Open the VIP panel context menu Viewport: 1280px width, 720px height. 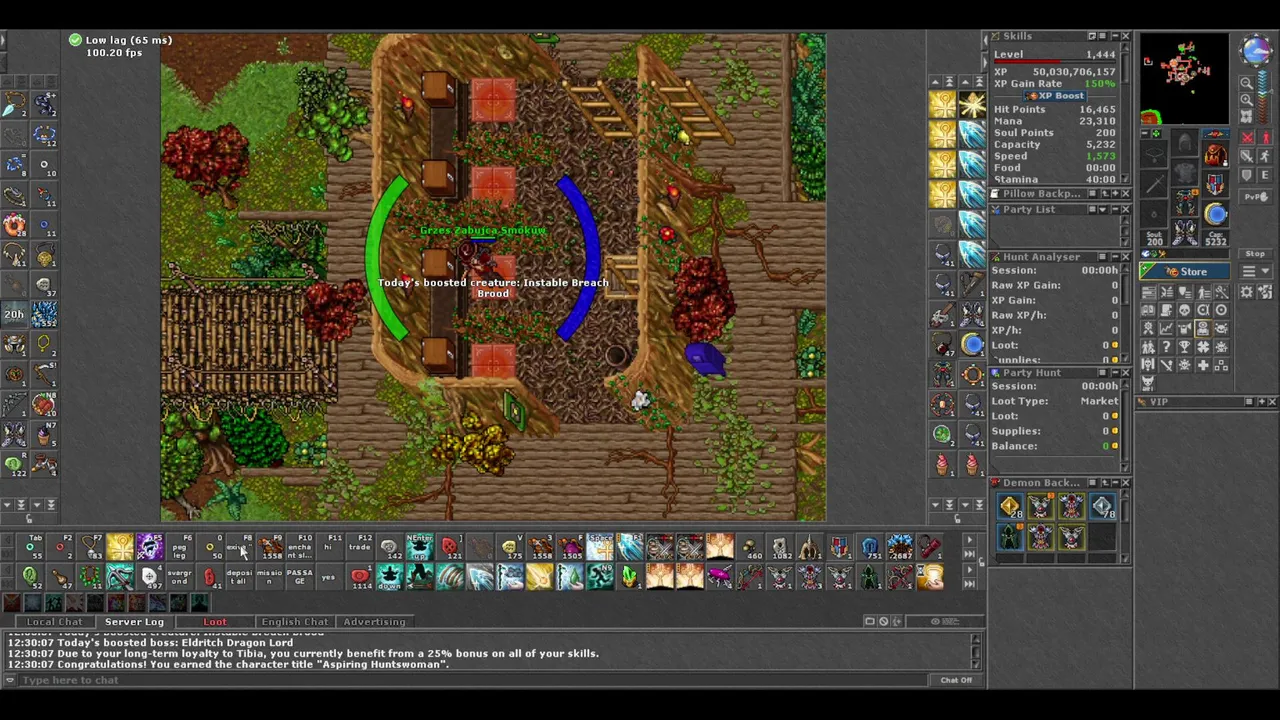1249,401
